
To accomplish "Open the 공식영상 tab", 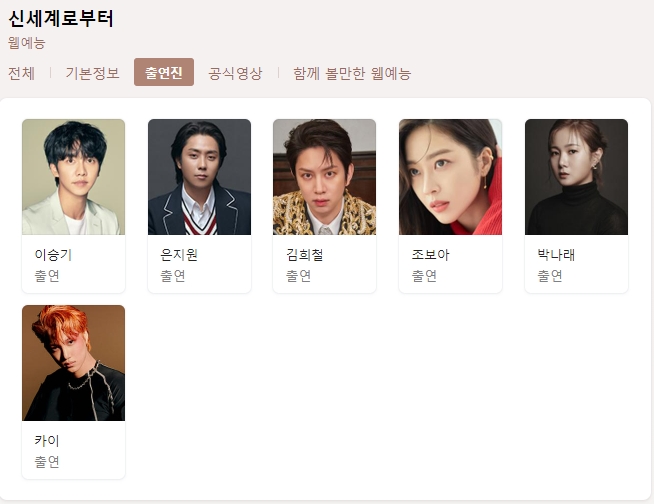I will click(236, 73).
